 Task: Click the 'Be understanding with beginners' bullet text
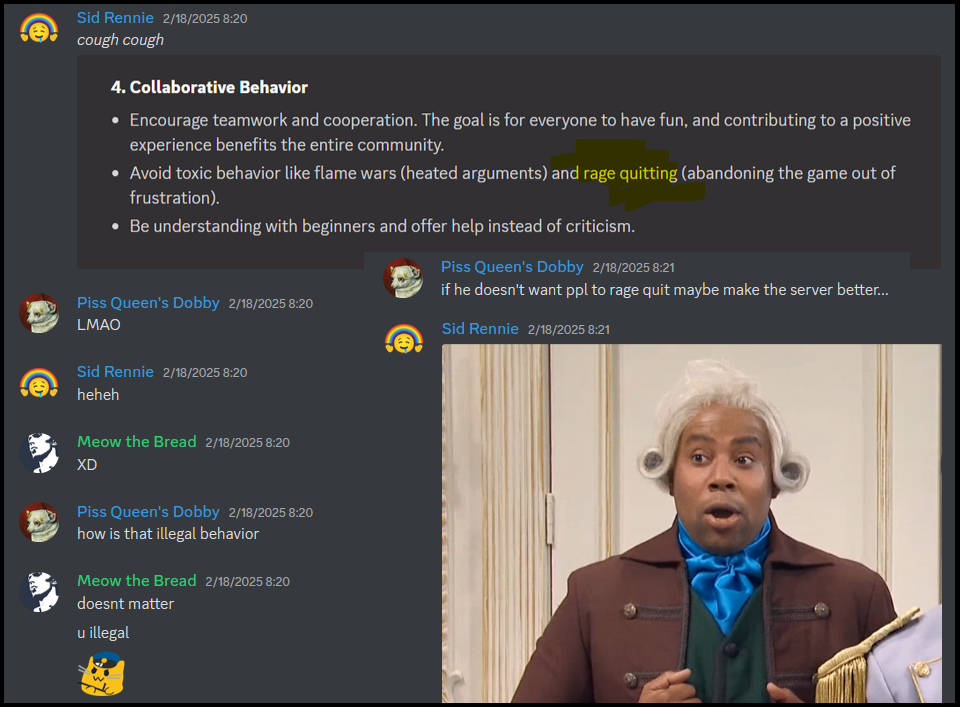click(382, 226)
